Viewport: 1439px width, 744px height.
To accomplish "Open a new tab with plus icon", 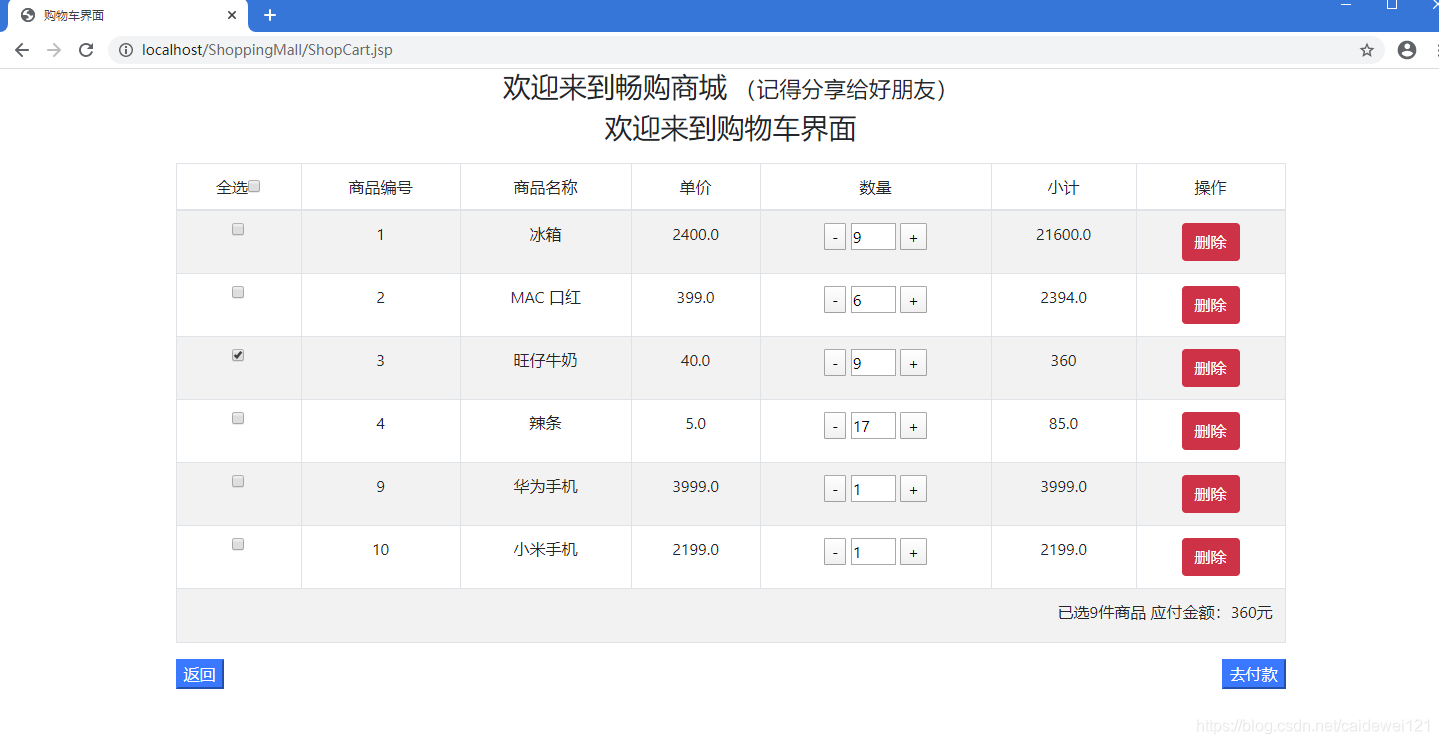I will 269,15.
